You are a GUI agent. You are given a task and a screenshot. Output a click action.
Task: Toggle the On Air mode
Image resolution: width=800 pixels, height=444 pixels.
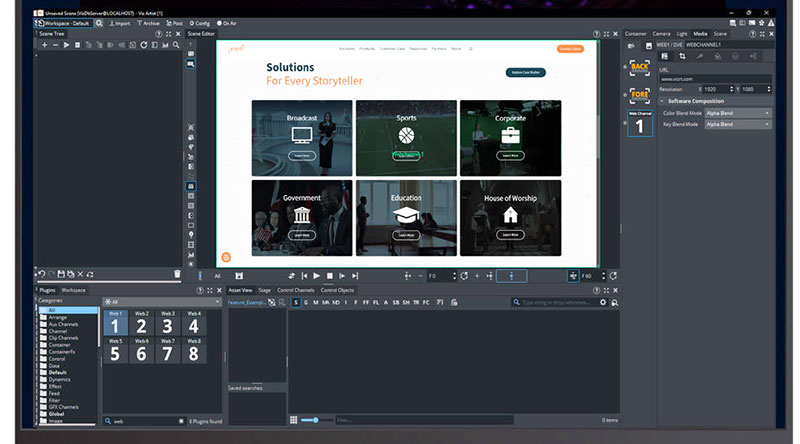[x=228, y=22]
